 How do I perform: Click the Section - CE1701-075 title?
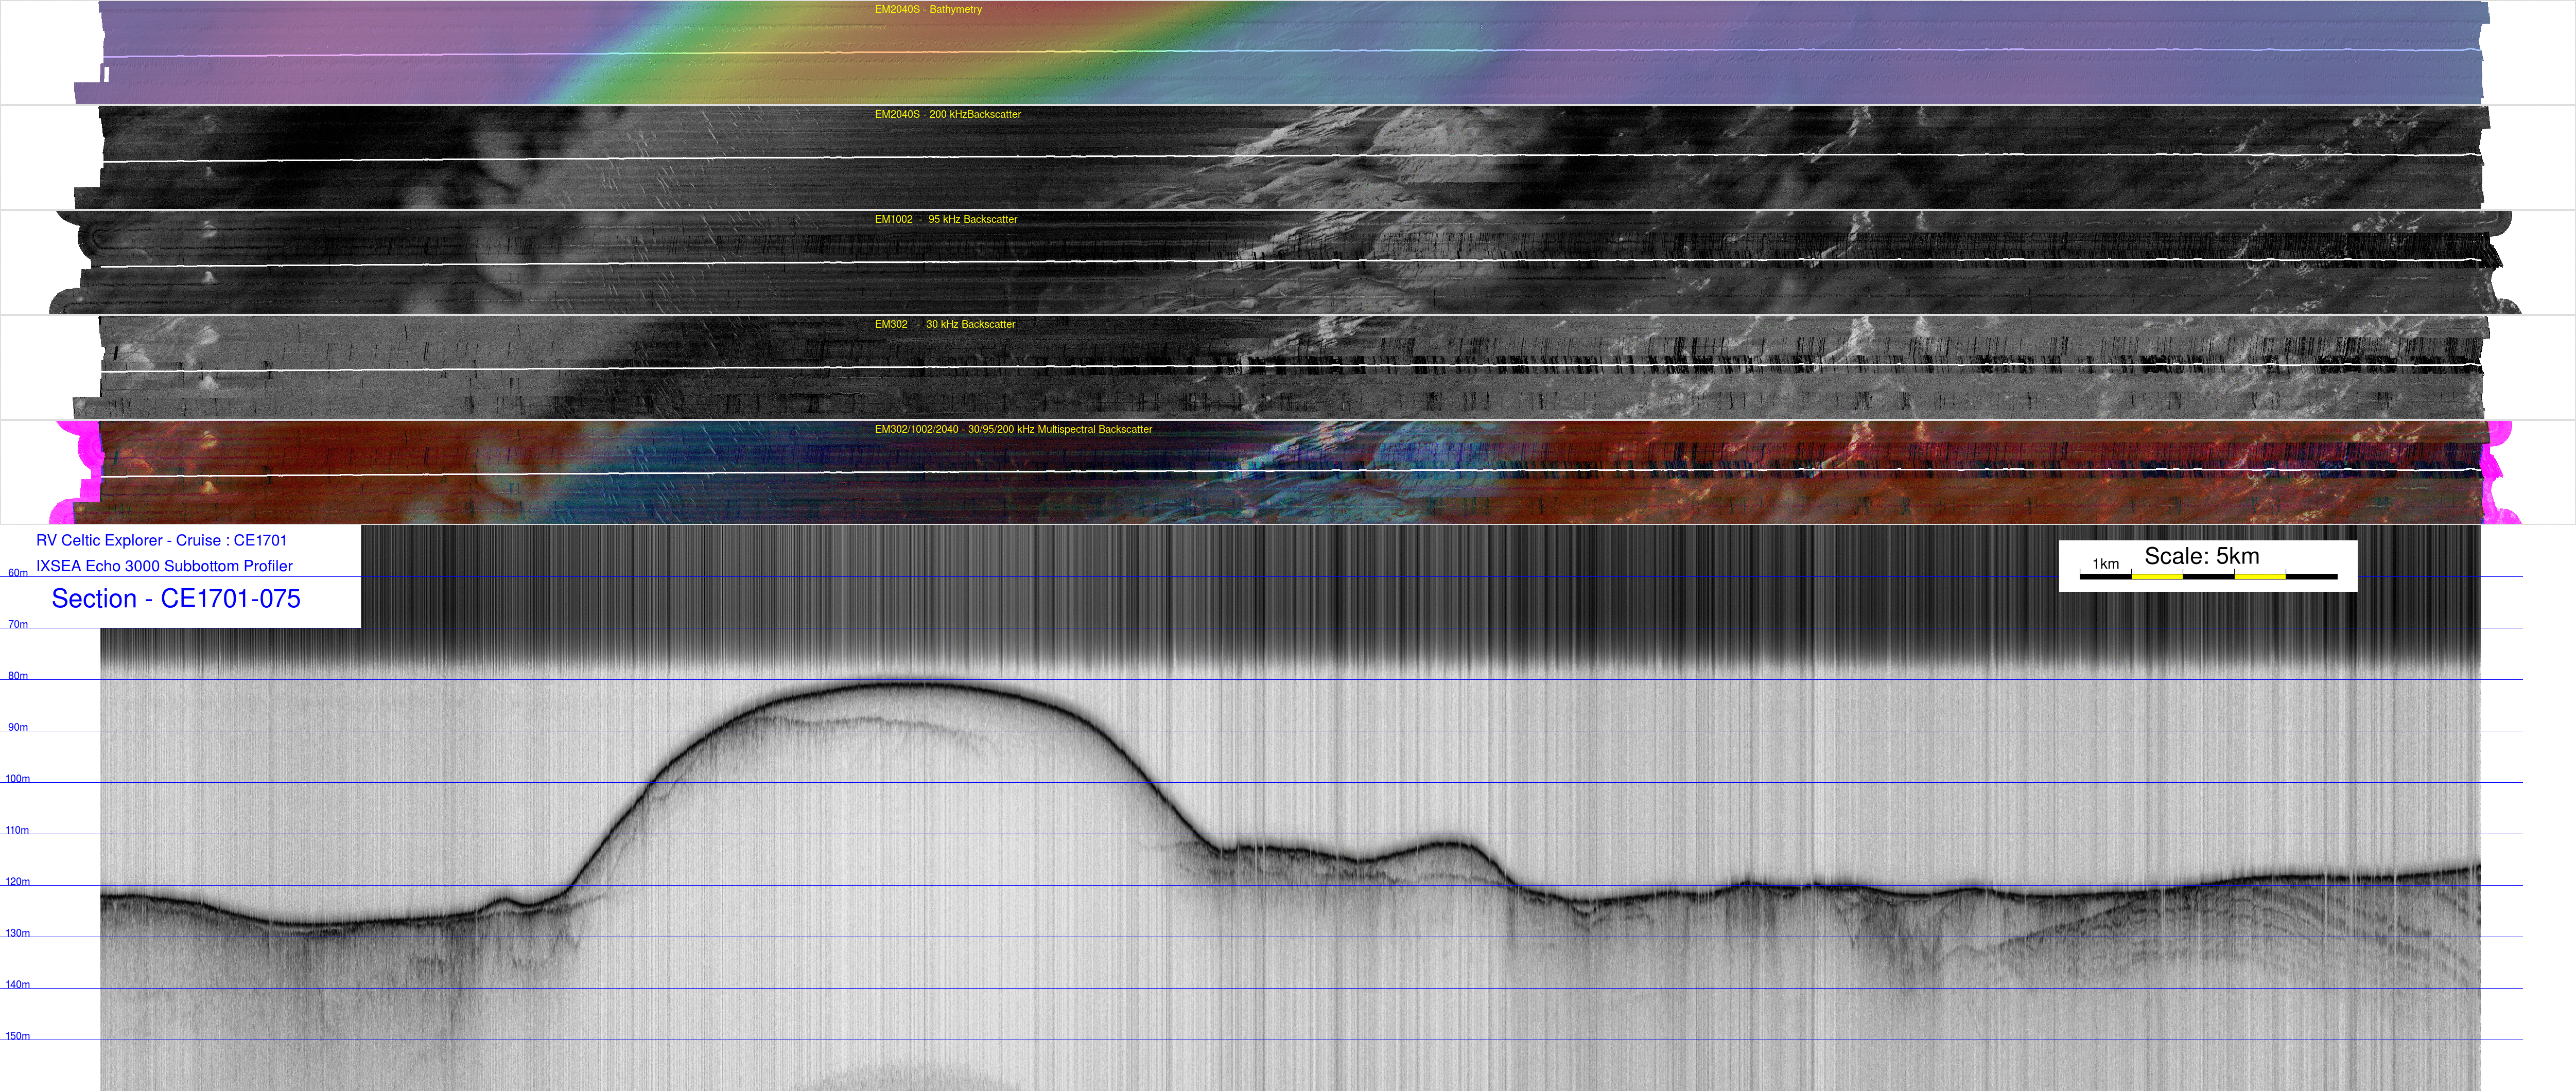pos(176,599)
